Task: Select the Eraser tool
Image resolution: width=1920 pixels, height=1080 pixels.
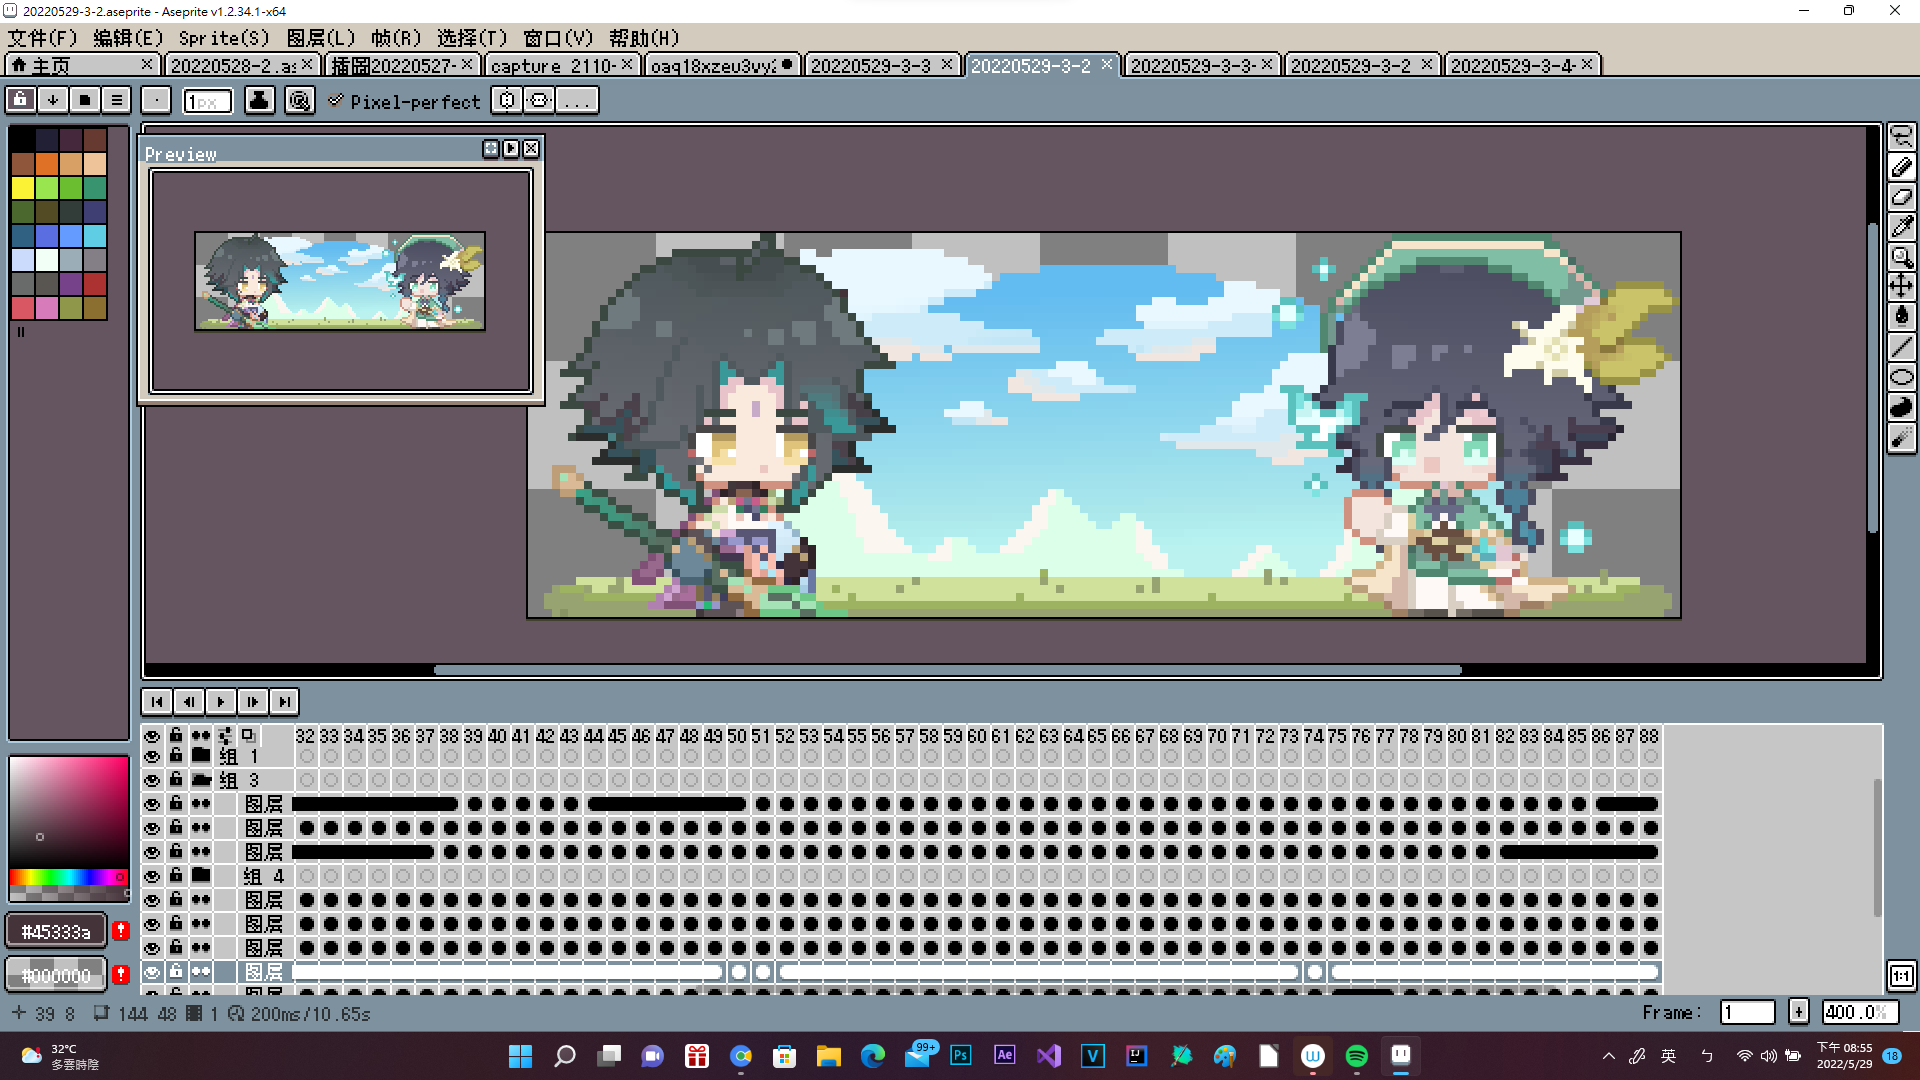Action: click(1901, 198)
